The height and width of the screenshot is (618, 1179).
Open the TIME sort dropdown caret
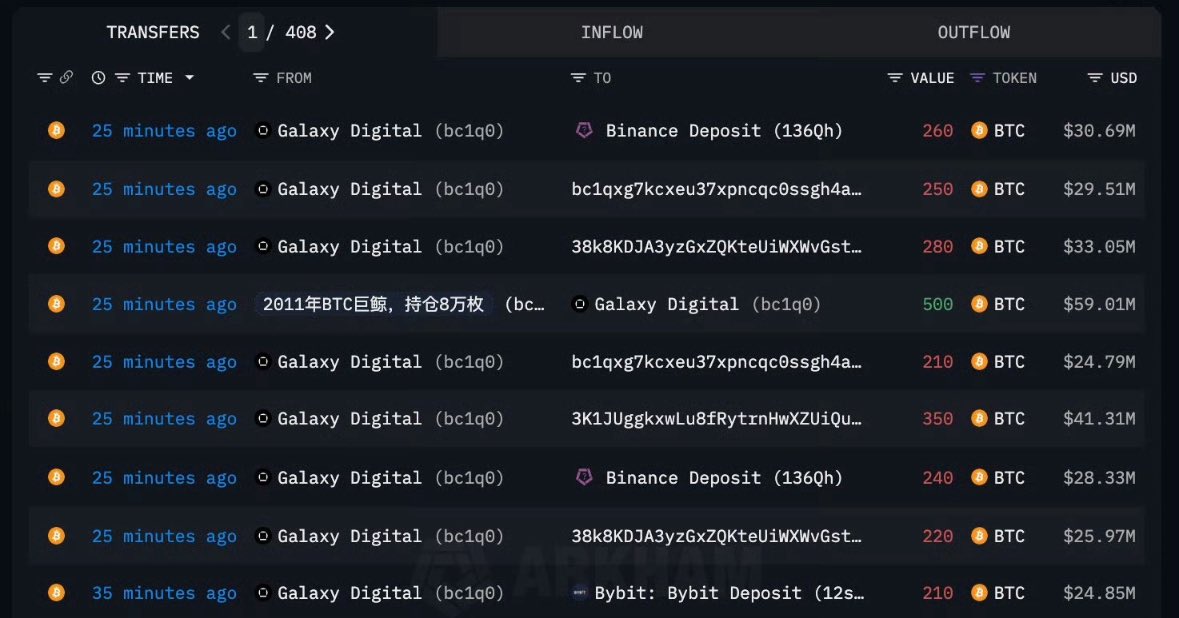(189, 78)
